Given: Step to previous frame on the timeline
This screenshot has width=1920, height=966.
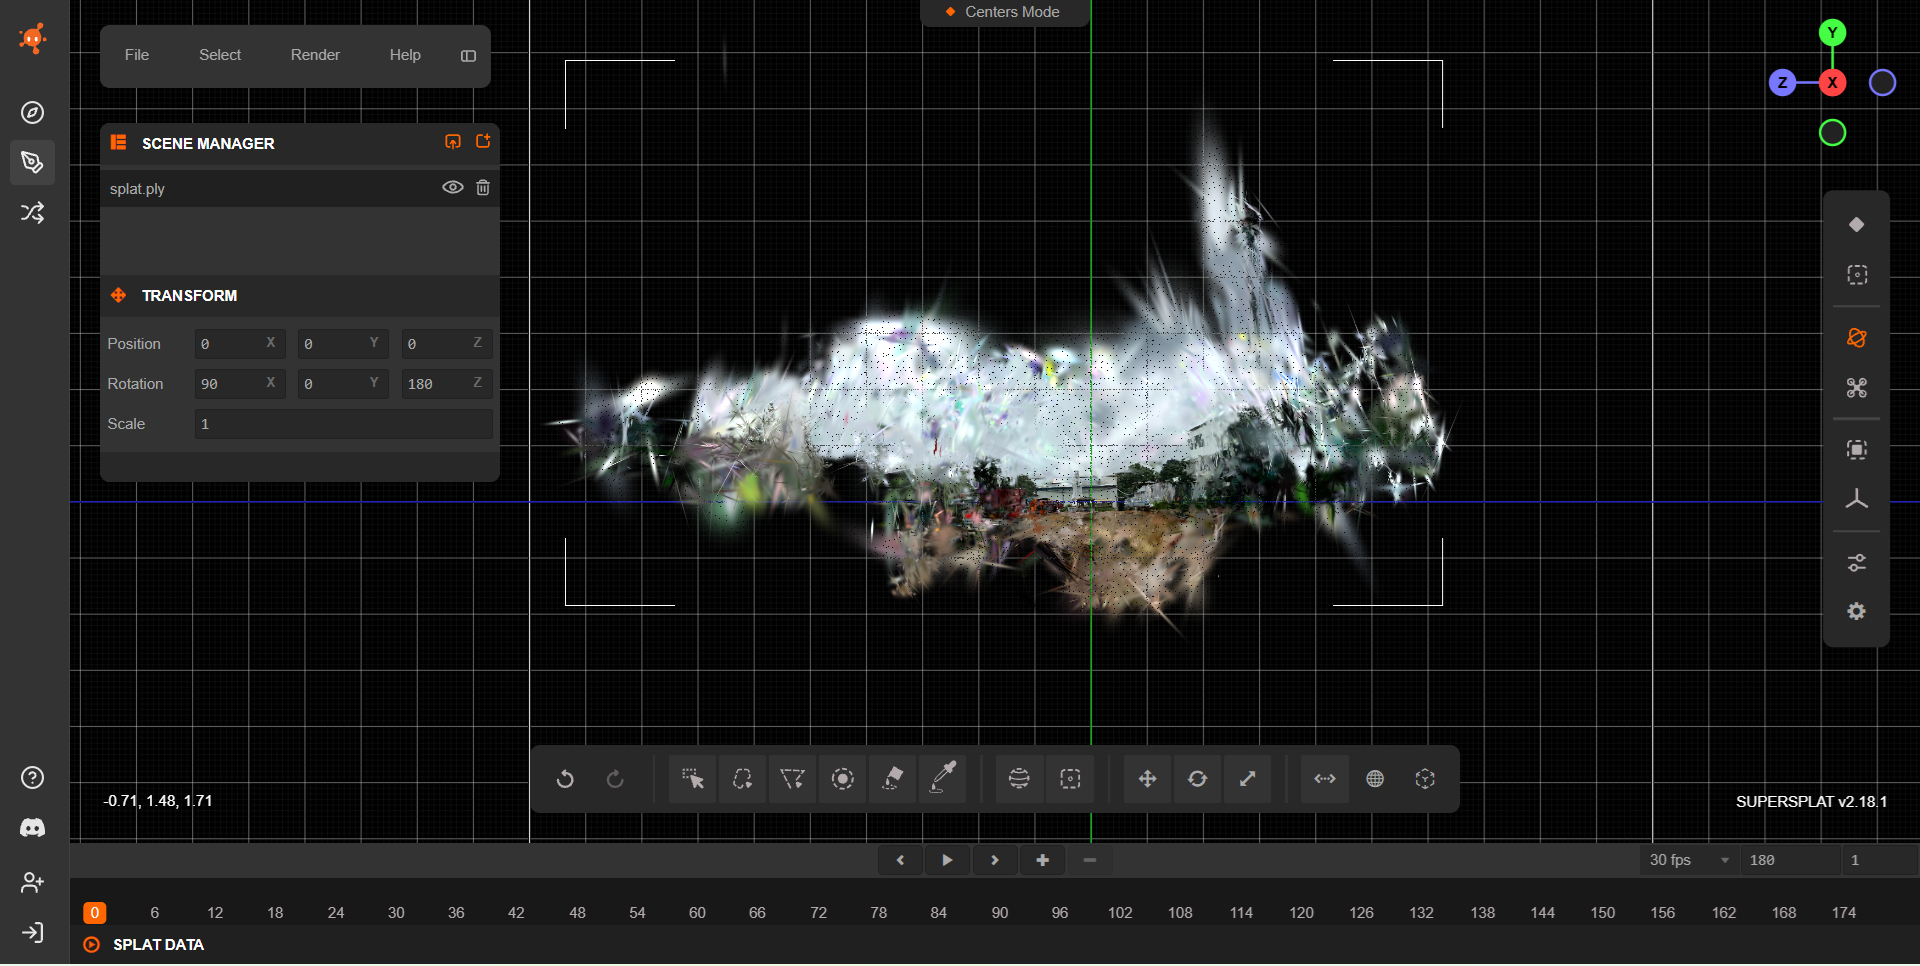Looking at the screenshot, I should coord(900,860).
